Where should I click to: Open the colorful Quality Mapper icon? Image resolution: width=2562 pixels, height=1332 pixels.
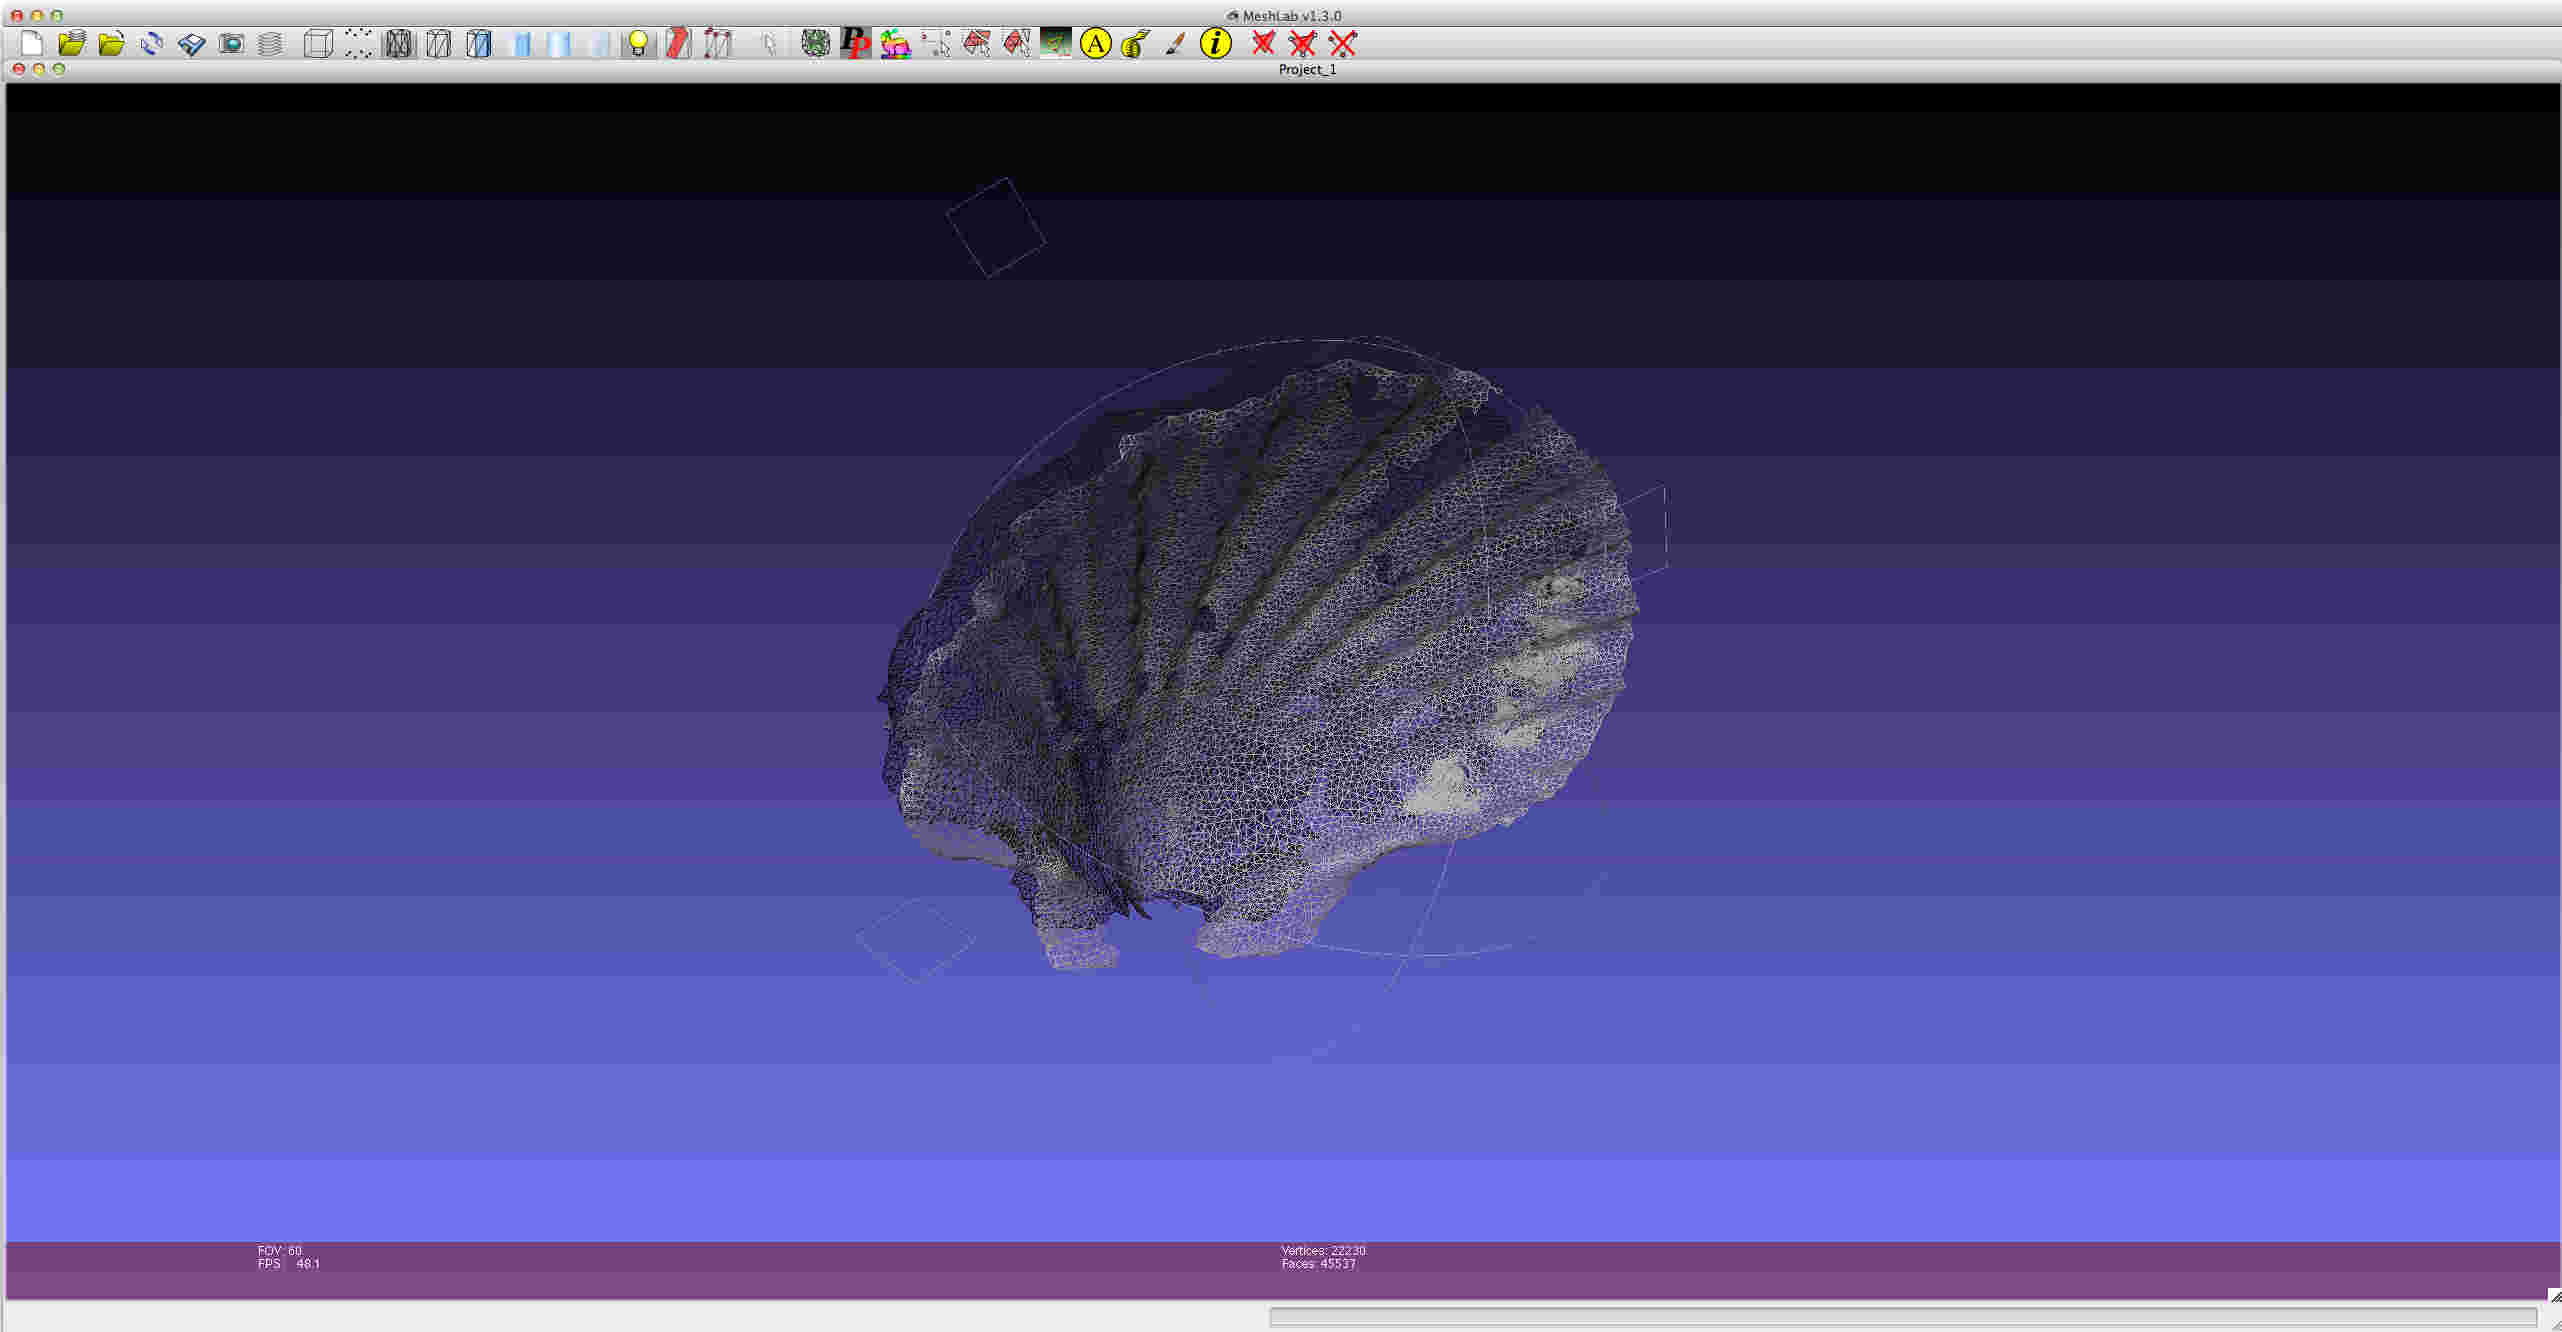click(x=895, y=43)
